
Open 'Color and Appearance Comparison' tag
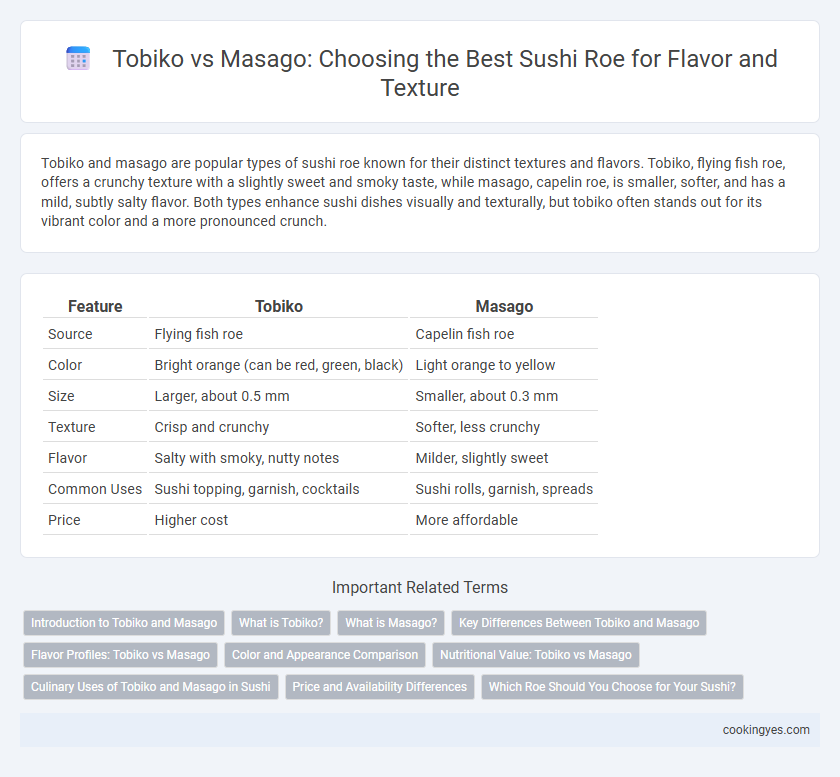325,655
